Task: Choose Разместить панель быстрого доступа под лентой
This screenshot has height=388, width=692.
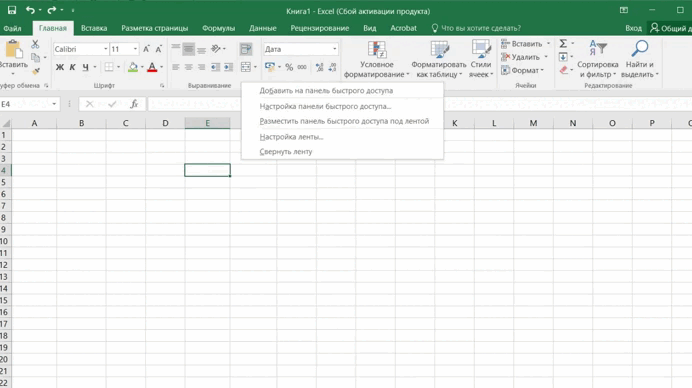Action: tap(342, 121)
